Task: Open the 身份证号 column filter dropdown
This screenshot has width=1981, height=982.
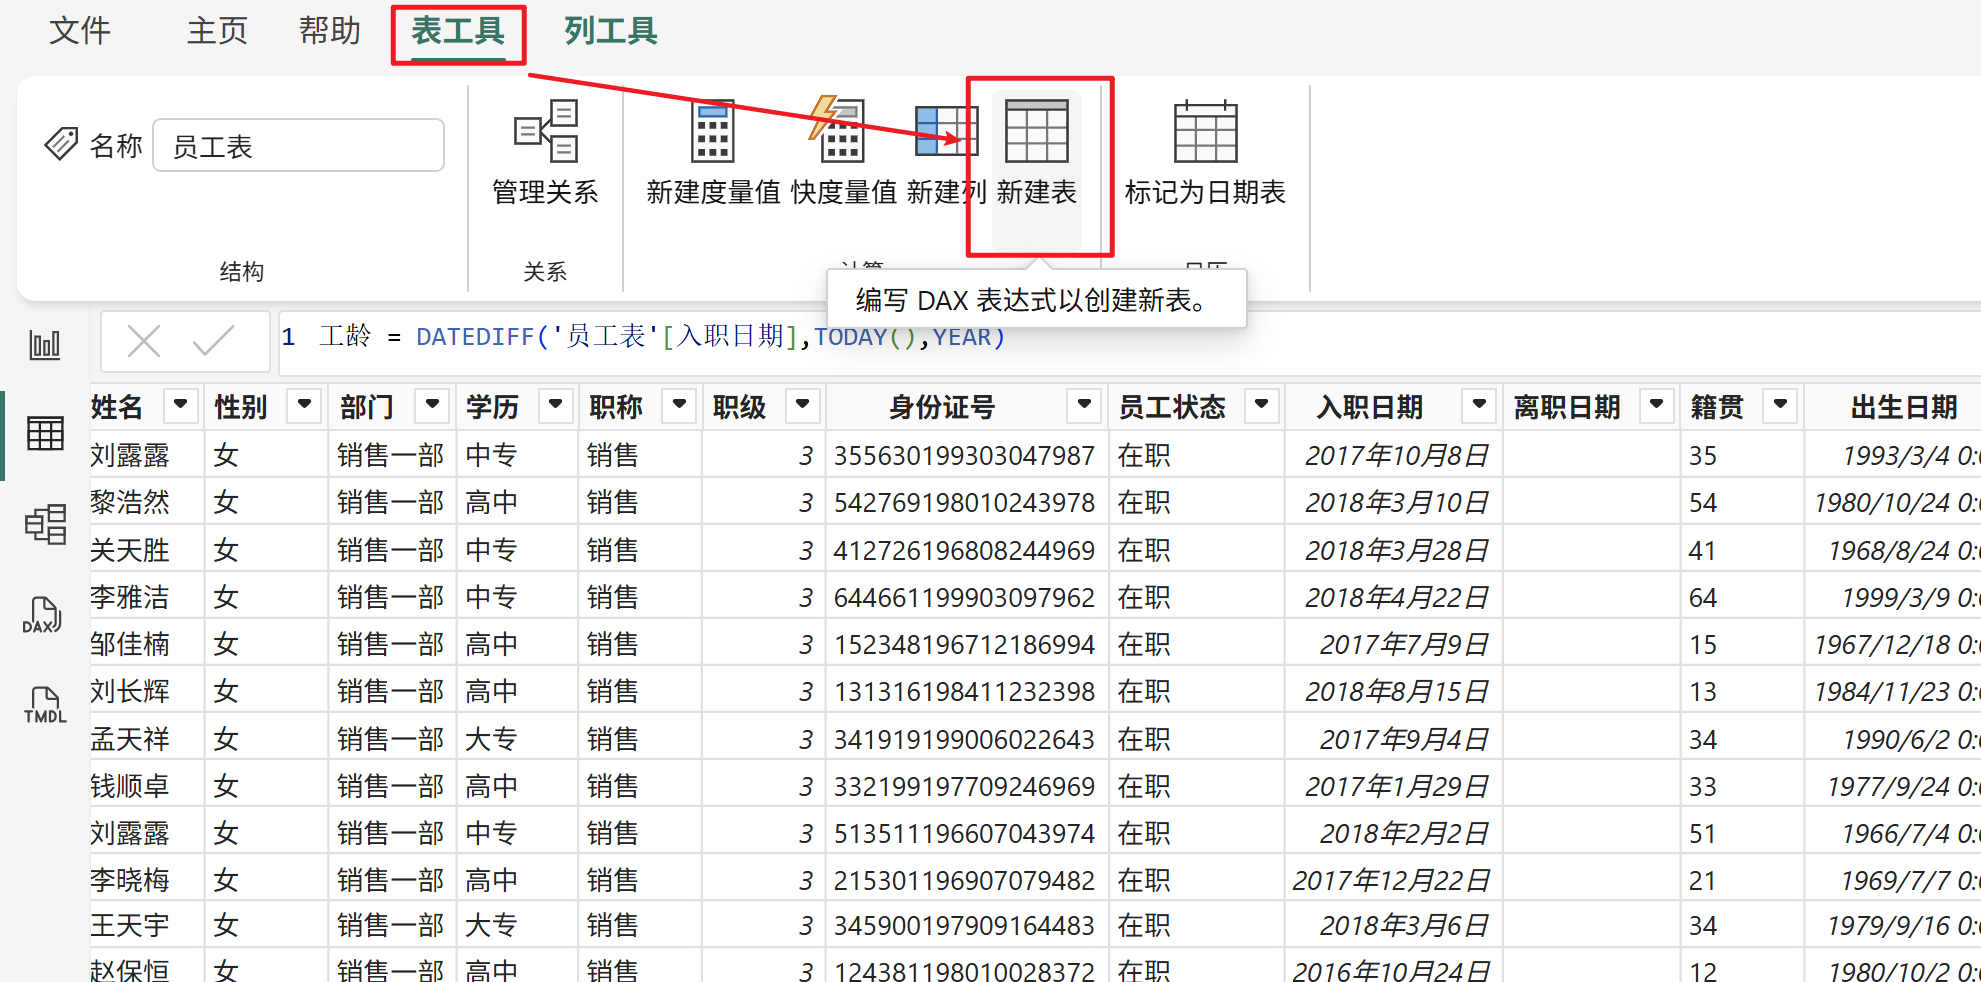Action: click(1083, 406)
